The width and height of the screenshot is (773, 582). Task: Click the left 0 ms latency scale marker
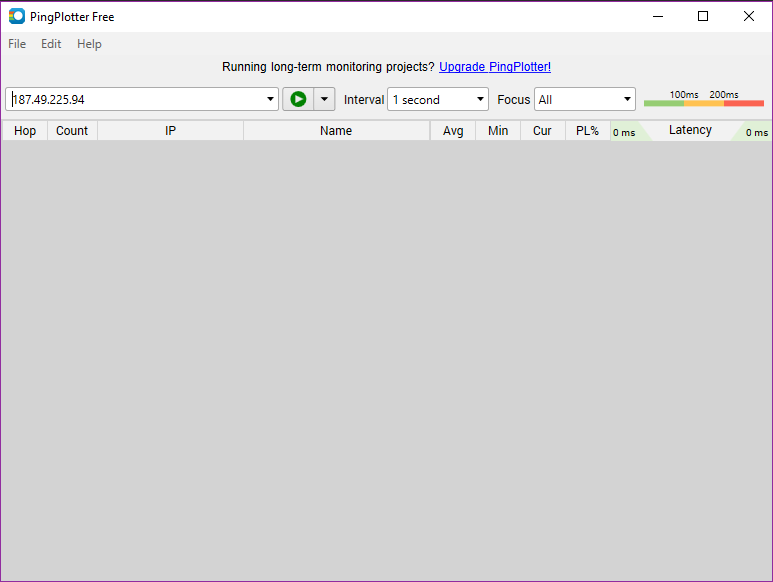pyautogui.click(x=624, y=133)
